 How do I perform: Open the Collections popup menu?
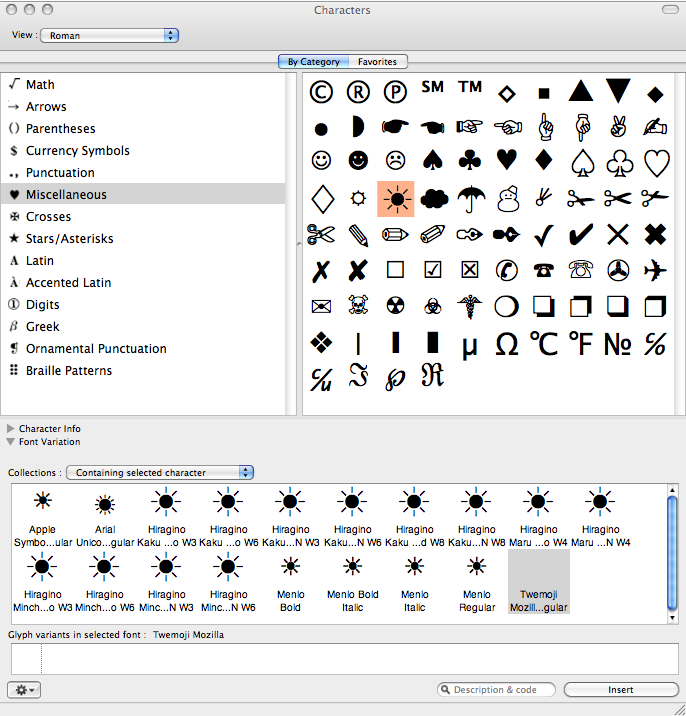point(160,473)
